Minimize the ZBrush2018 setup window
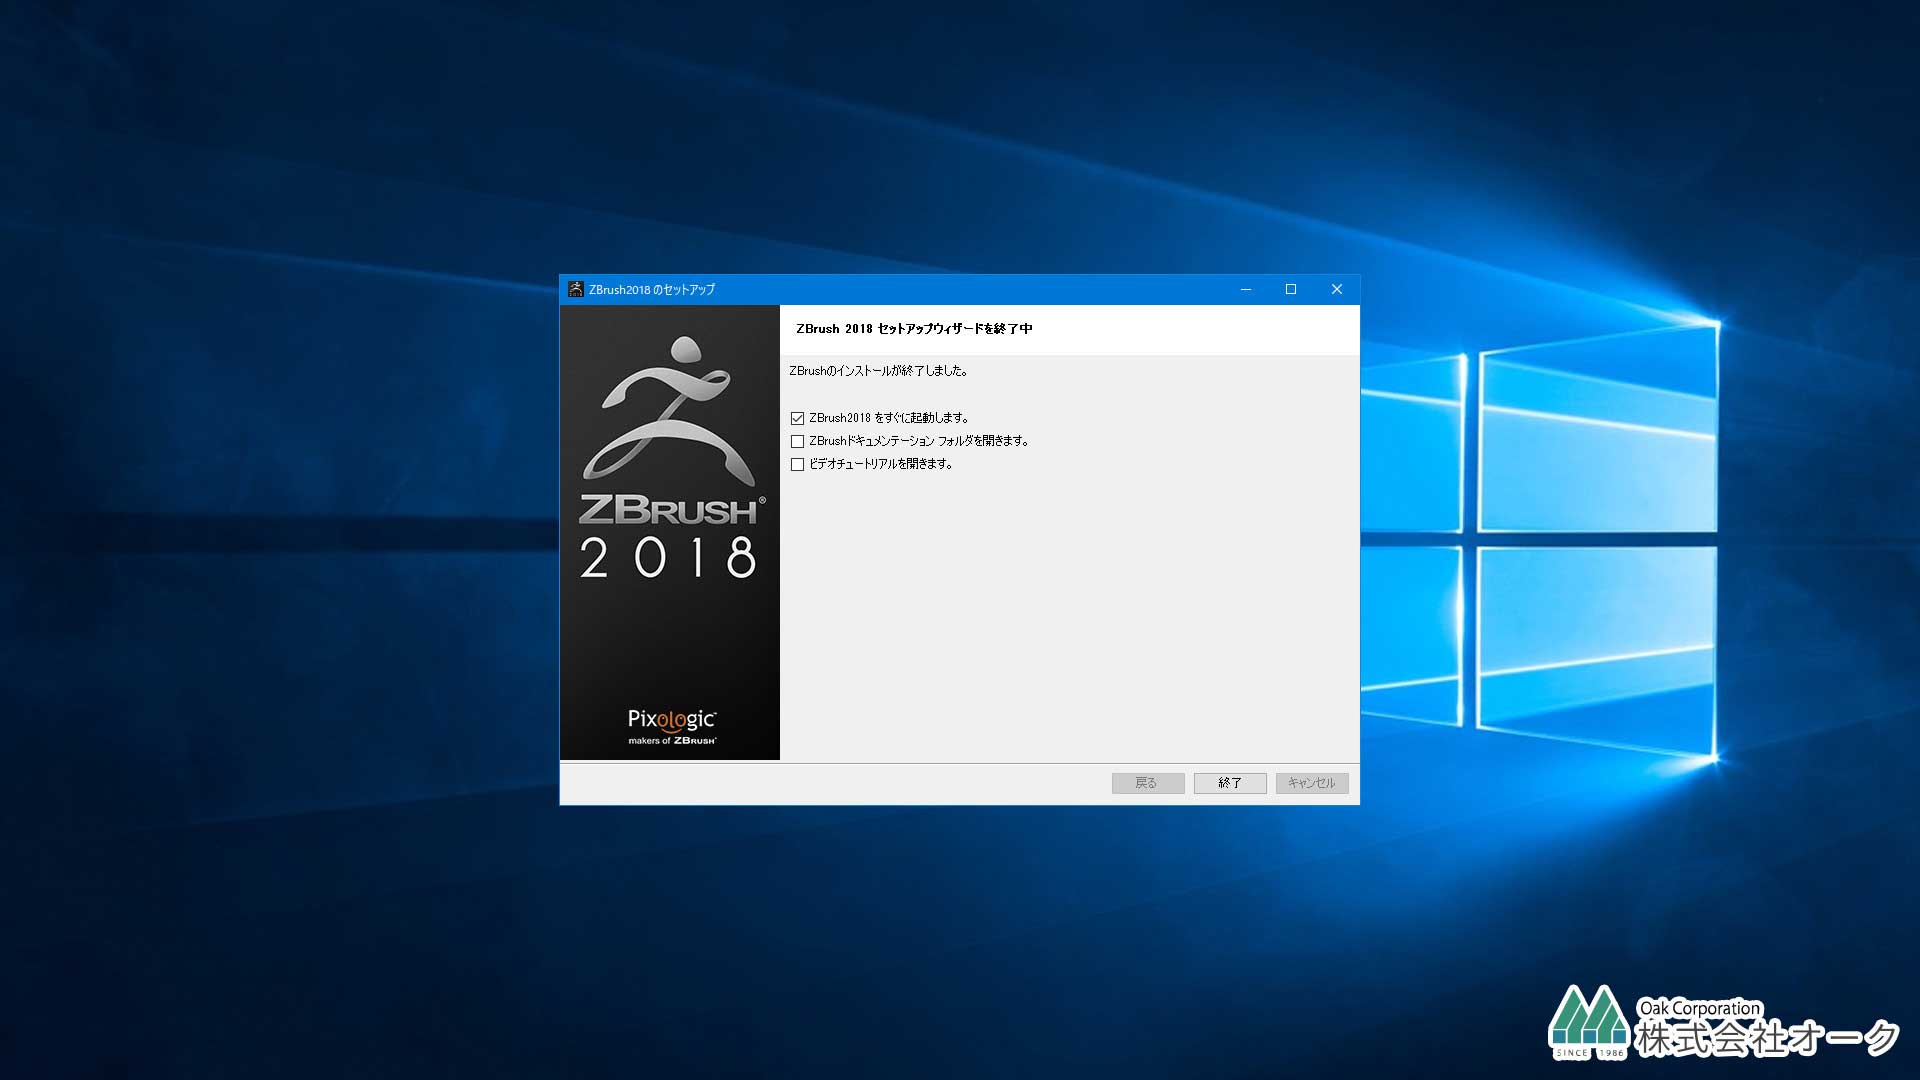1920x1080 pixels. point(1246,289)
